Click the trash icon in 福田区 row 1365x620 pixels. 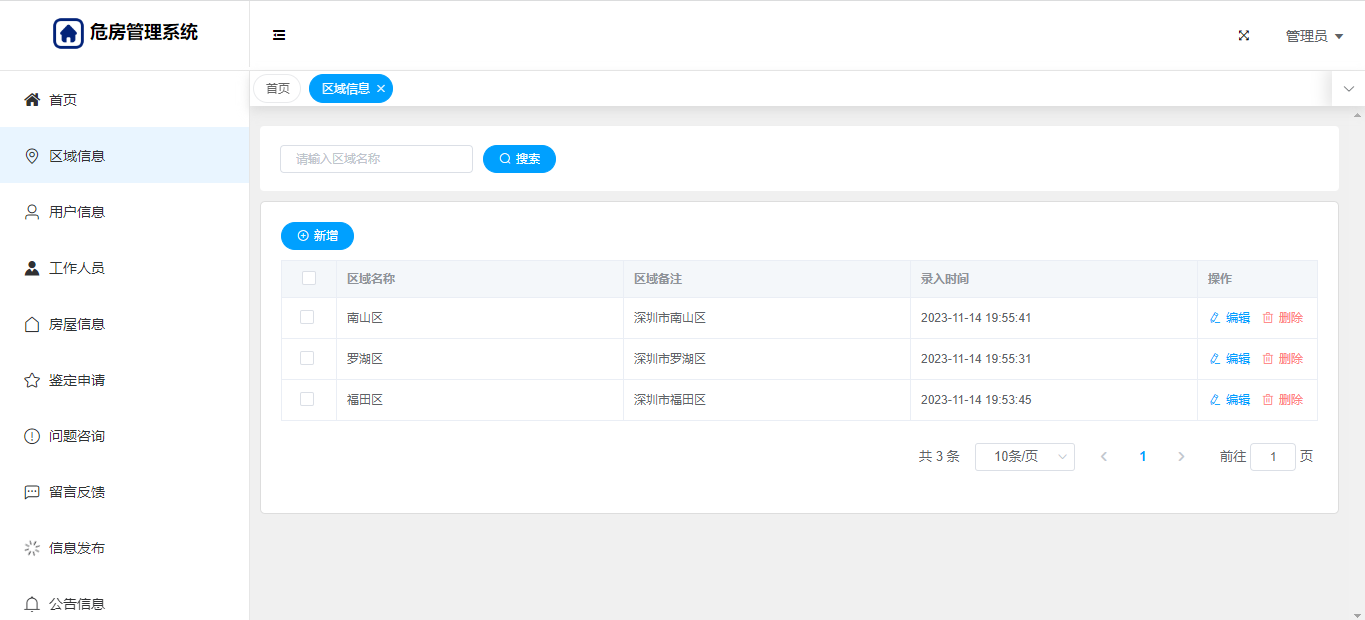pos(1268,400)
